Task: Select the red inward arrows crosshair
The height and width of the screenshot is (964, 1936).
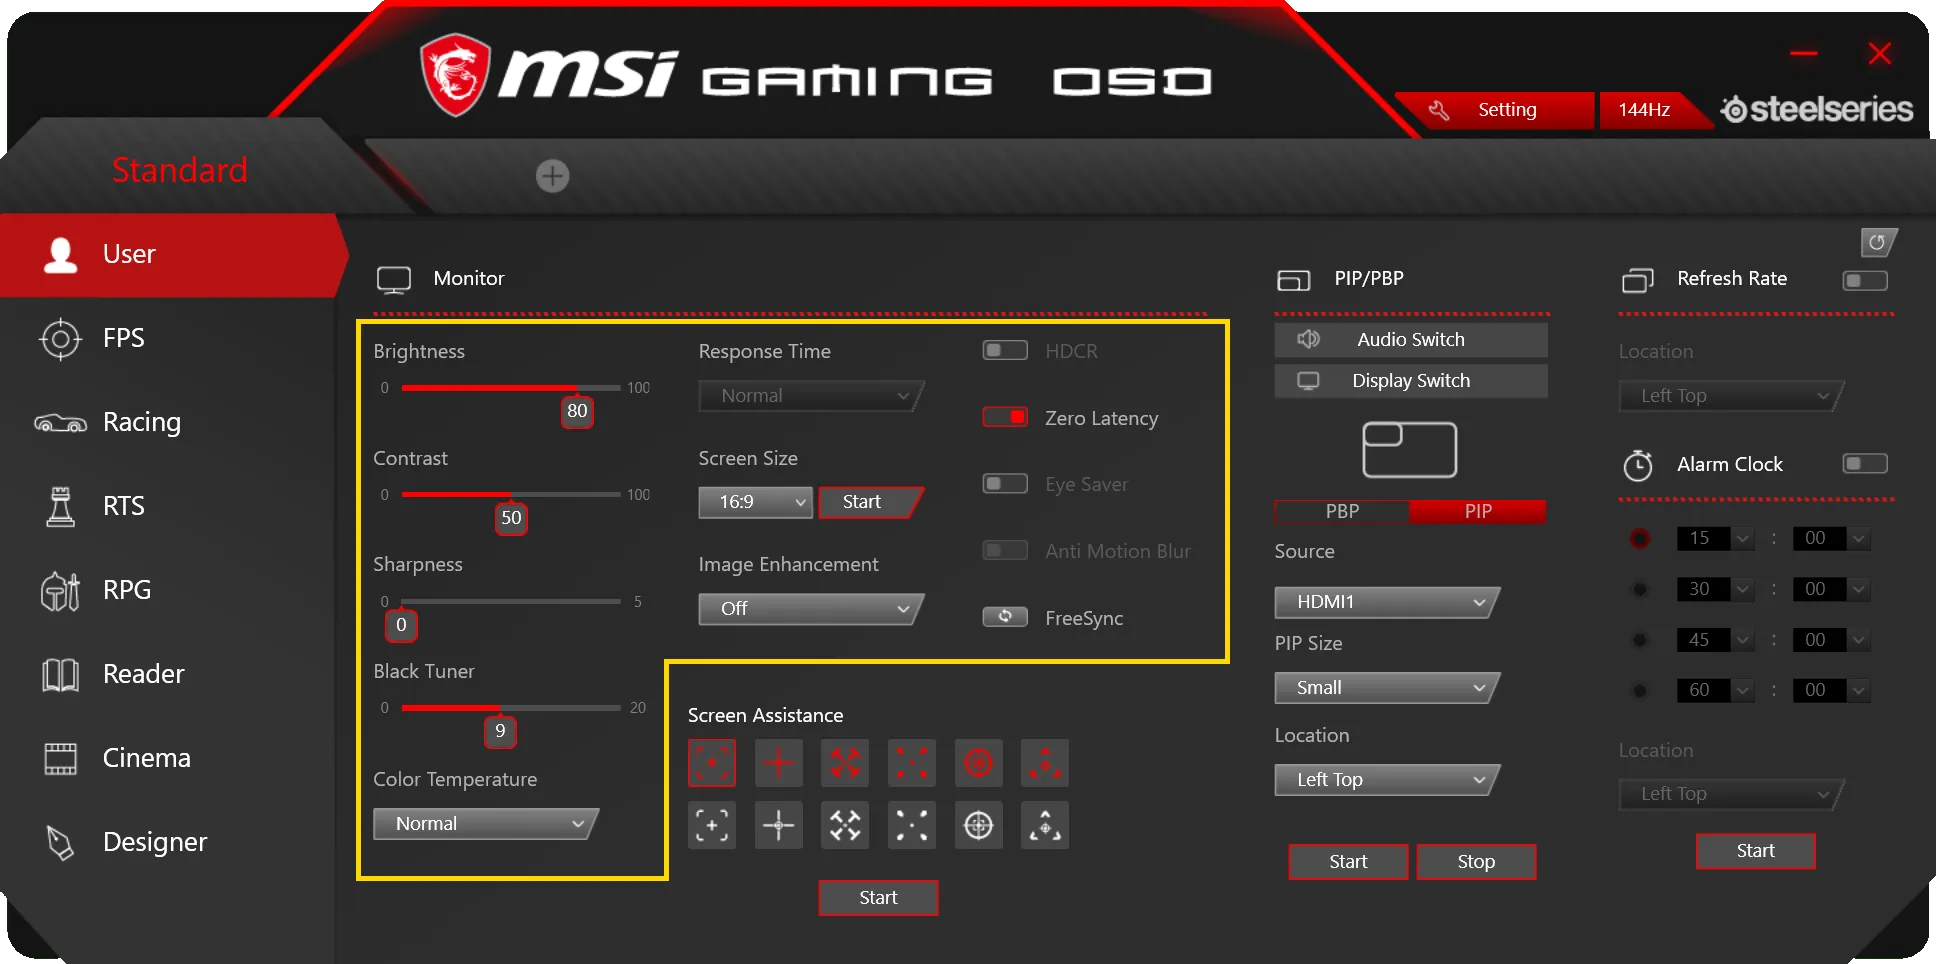Action: (x=845, y=764)
